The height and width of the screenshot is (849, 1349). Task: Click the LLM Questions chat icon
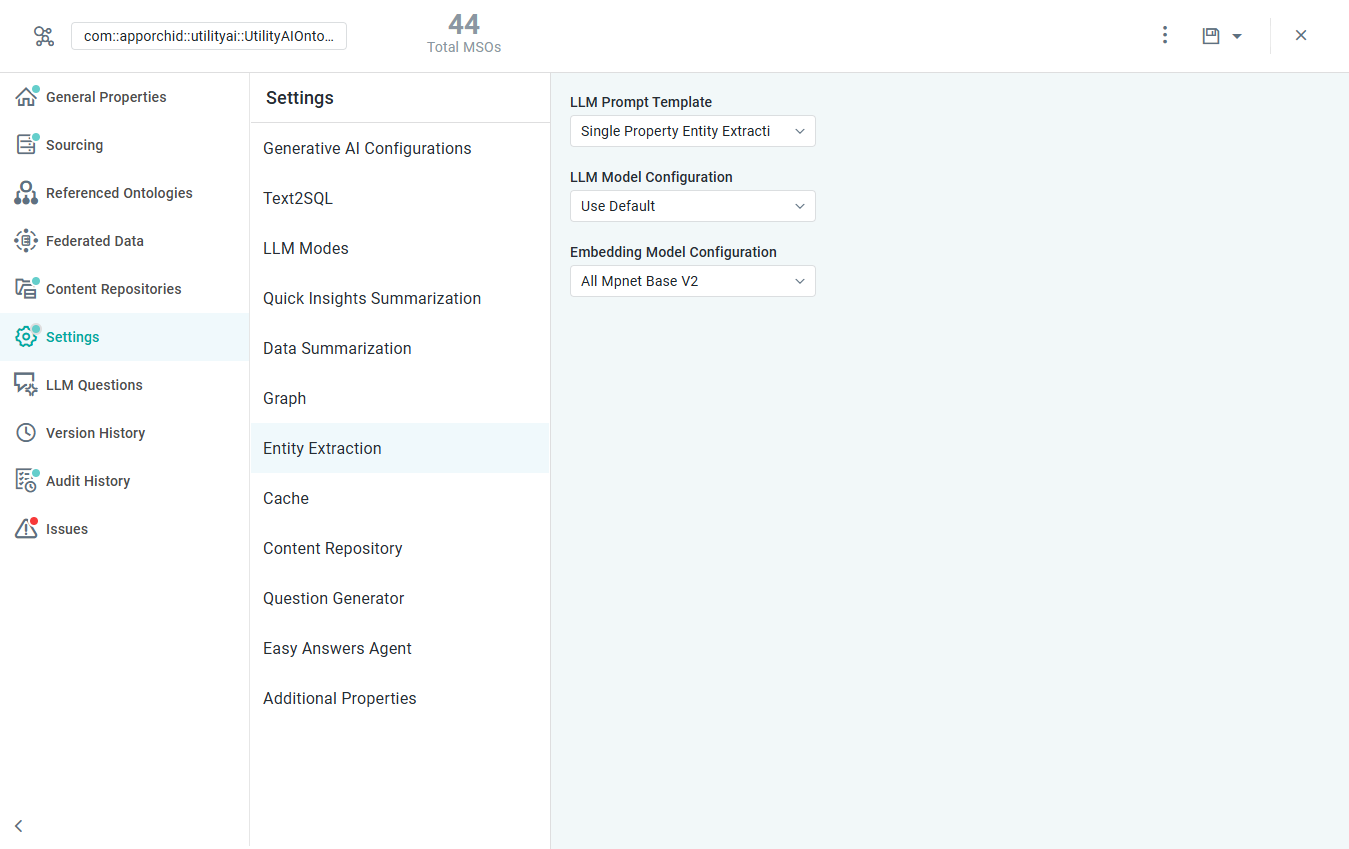26,385
